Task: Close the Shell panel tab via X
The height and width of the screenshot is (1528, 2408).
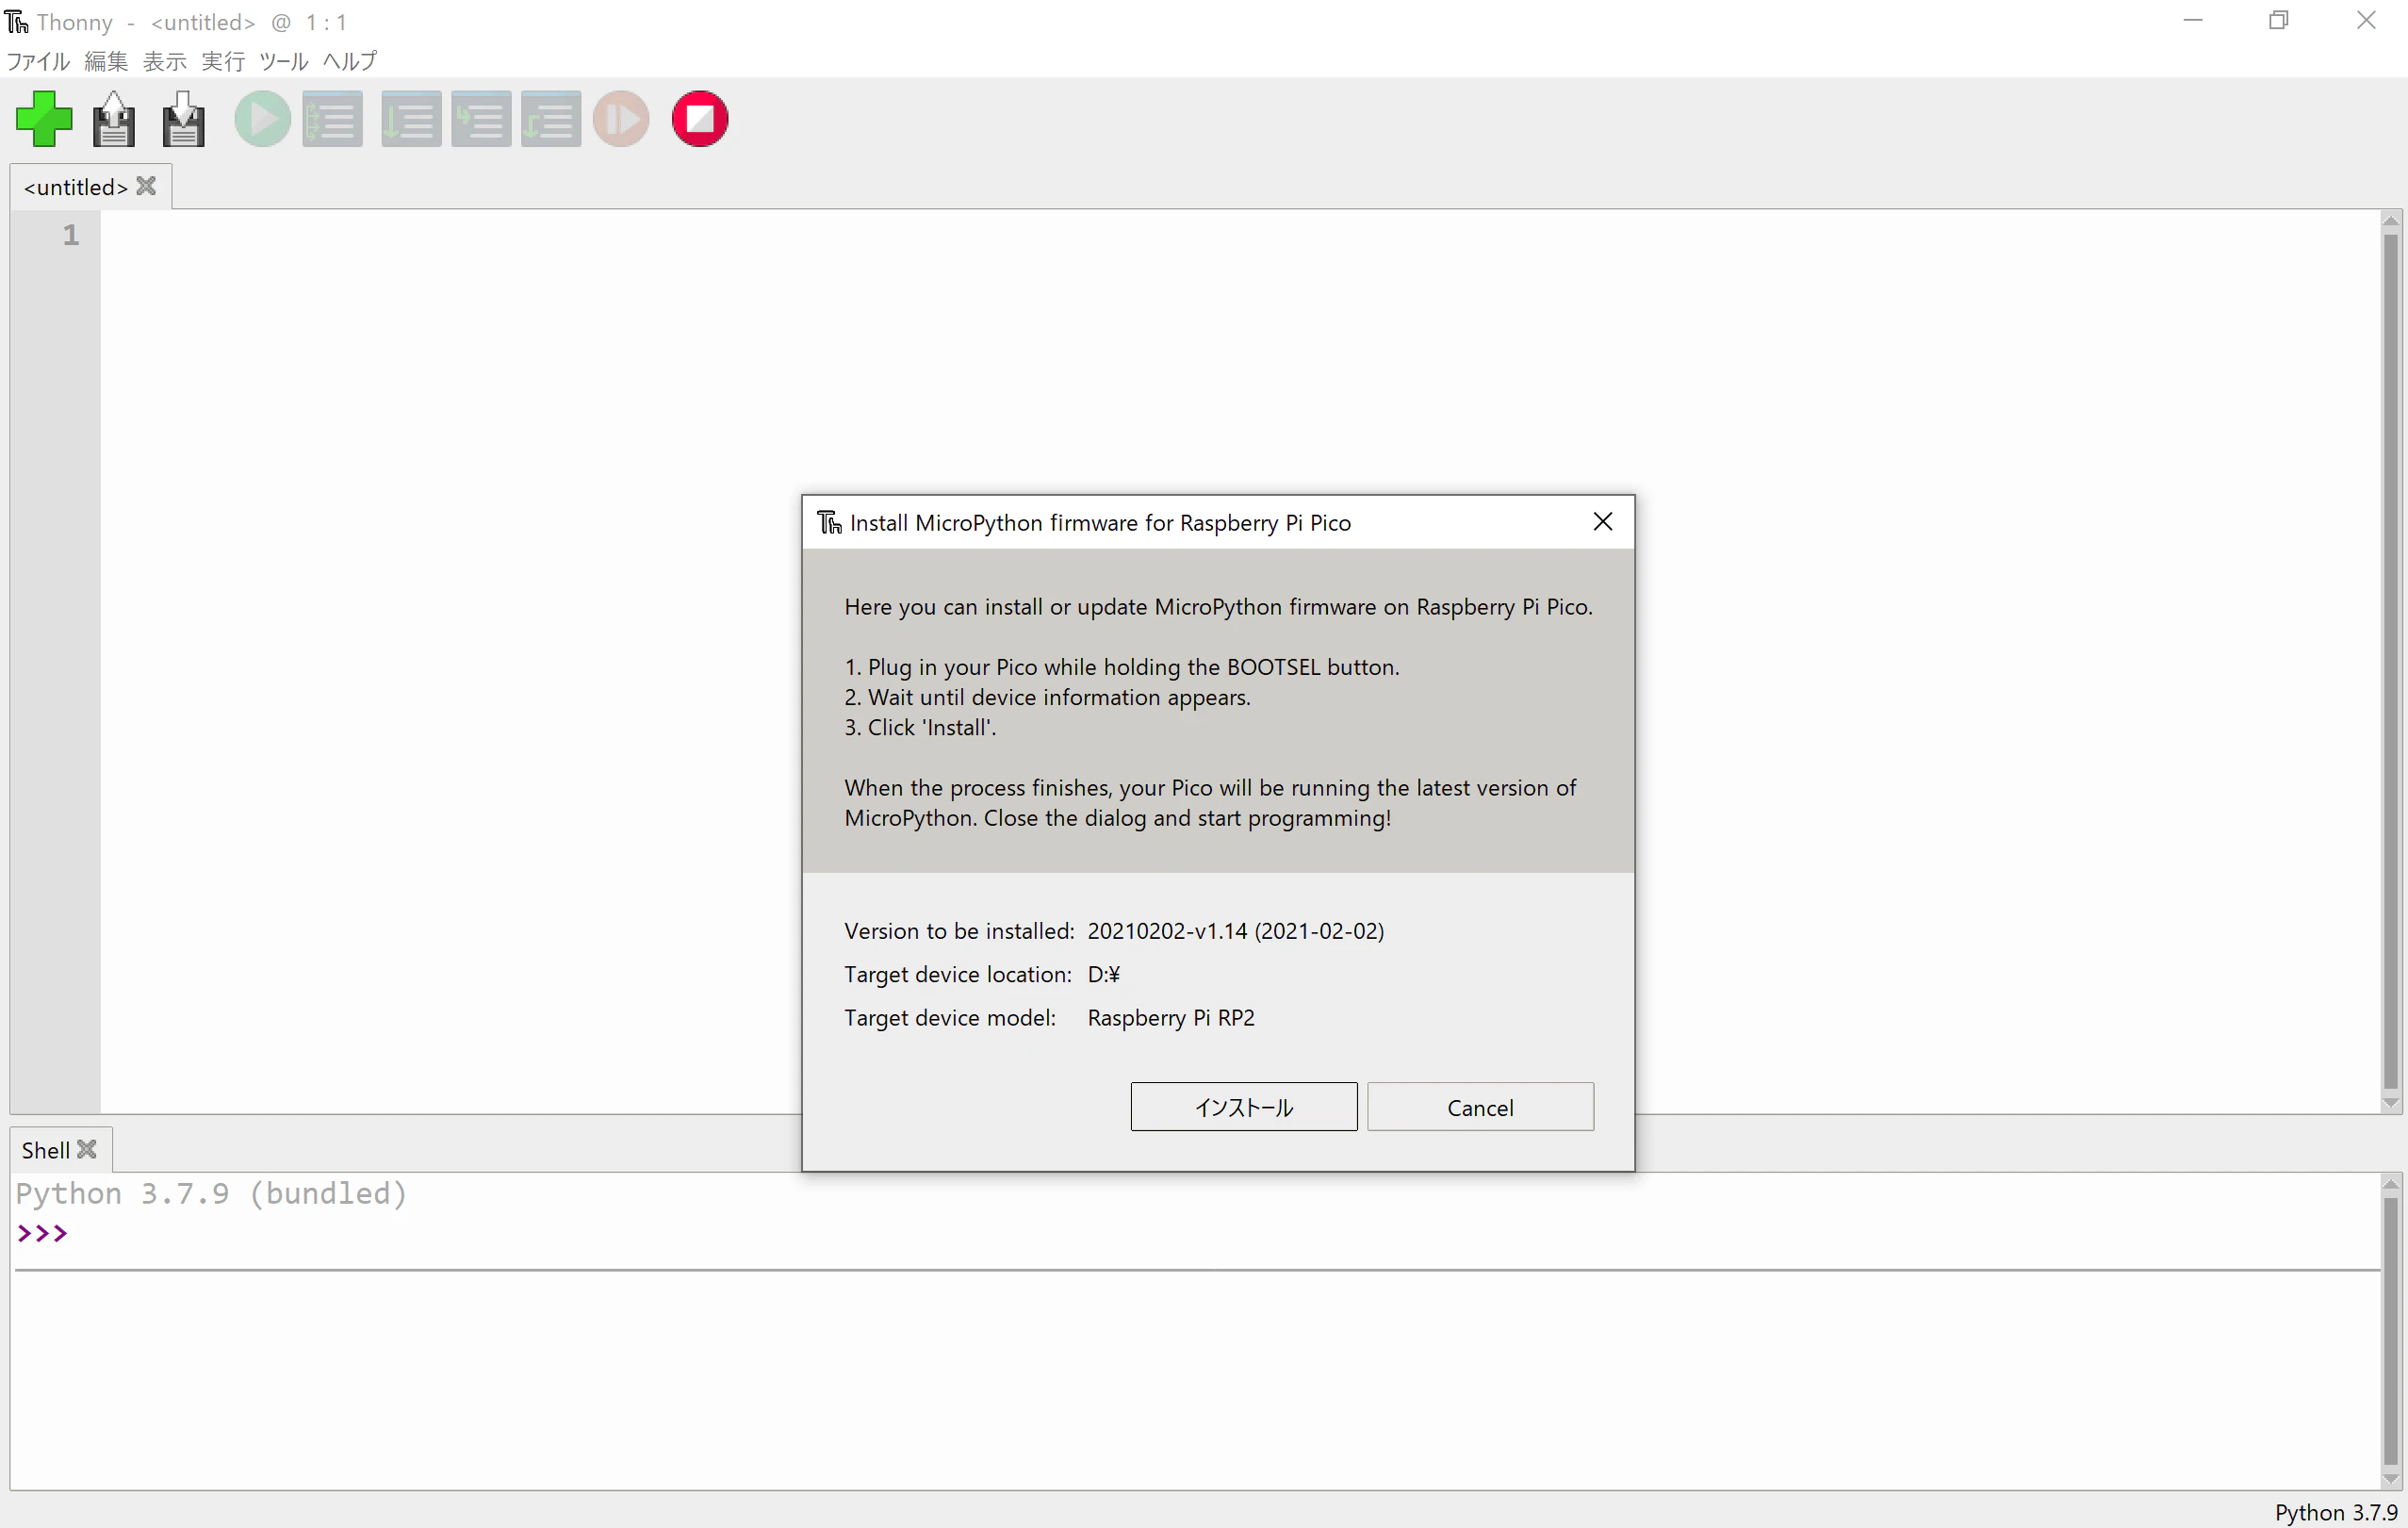Action: point(87,1149)
